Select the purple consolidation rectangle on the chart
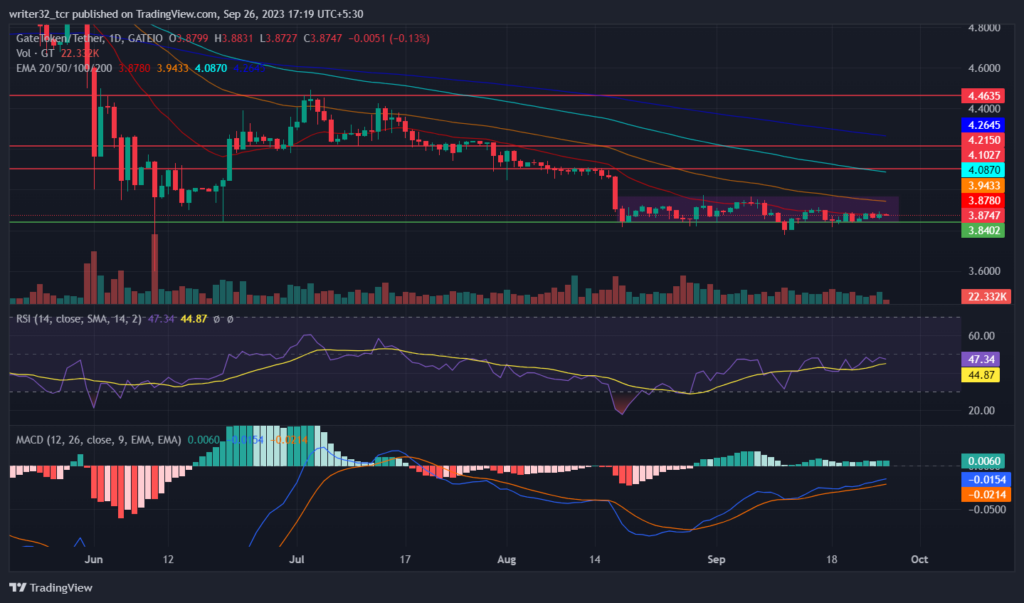 click(x=759, y=208)
